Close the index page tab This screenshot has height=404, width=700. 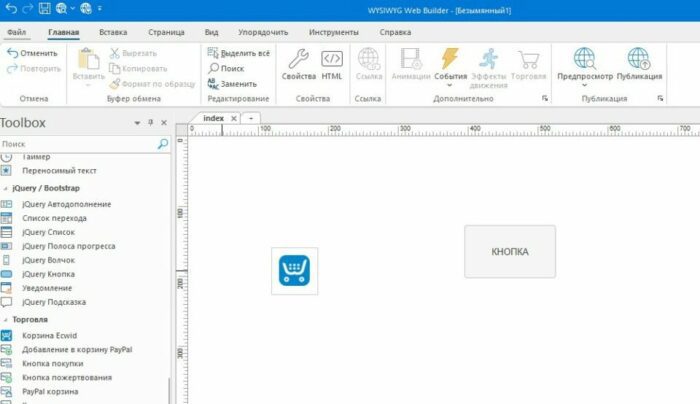(233, 118)
